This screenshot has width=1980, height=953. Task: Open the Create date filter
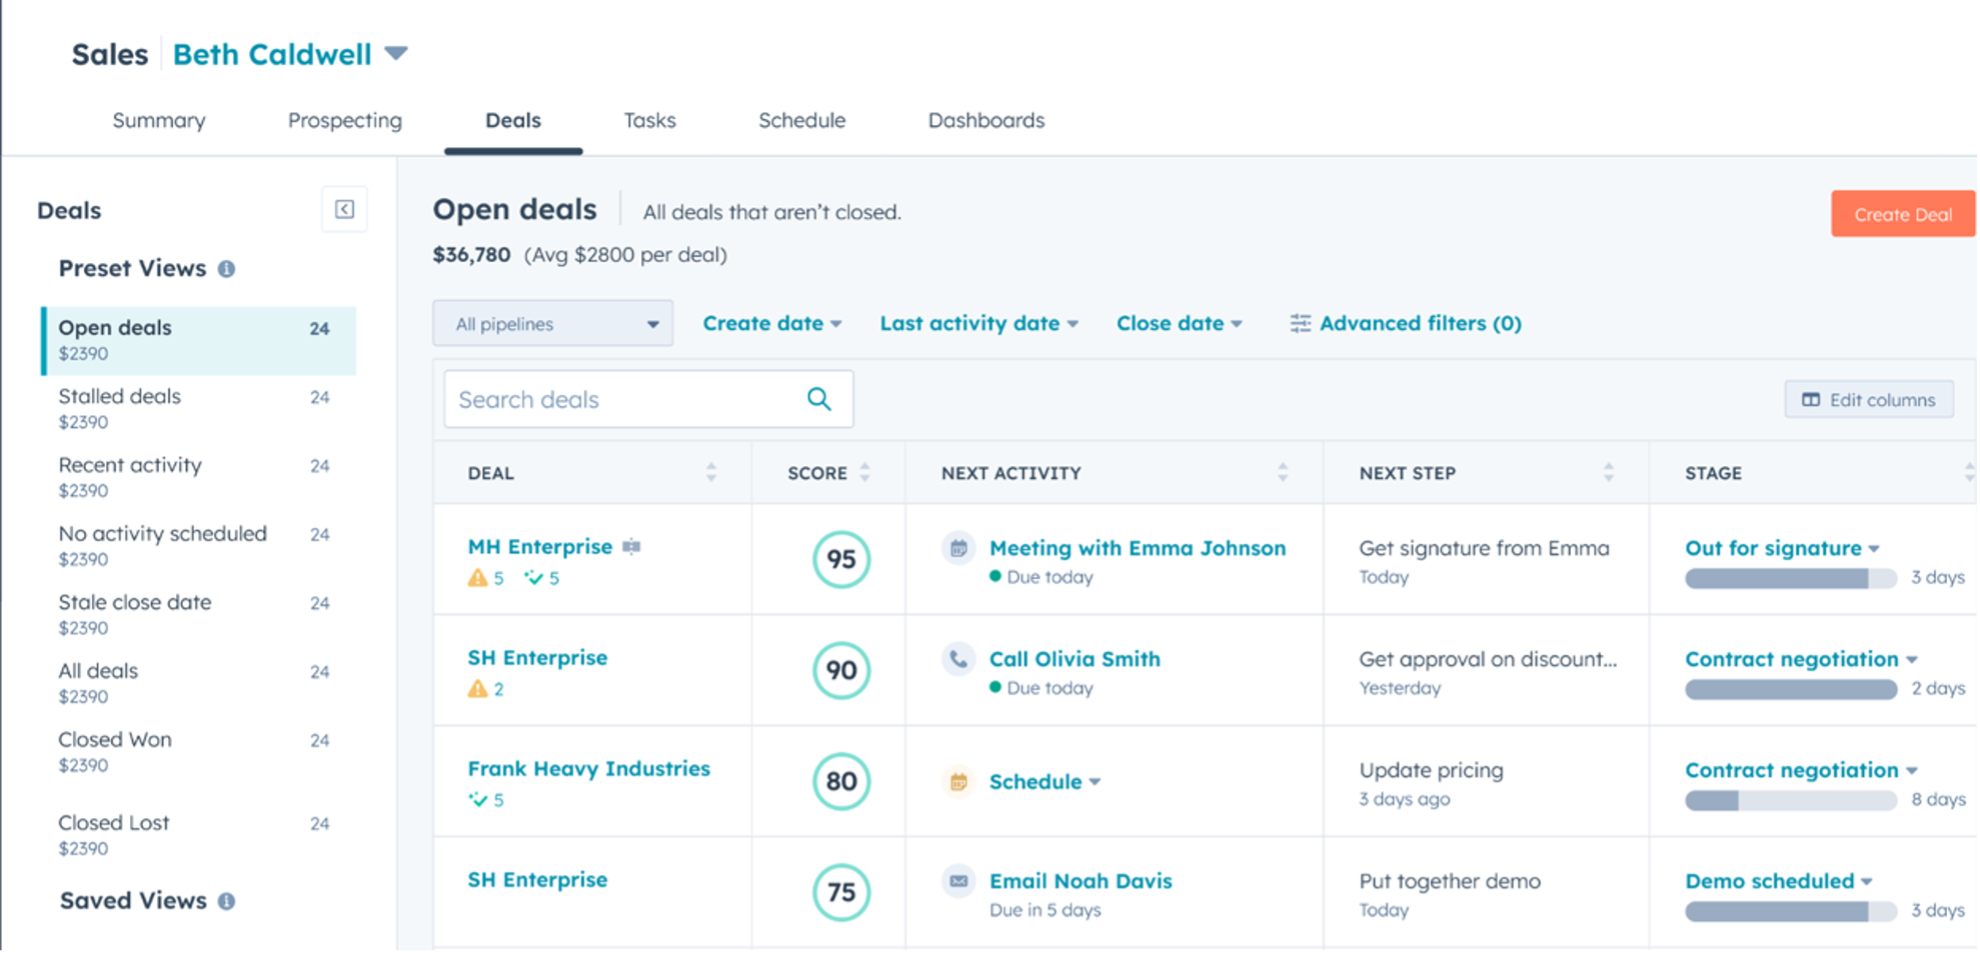tap(772, 323)
